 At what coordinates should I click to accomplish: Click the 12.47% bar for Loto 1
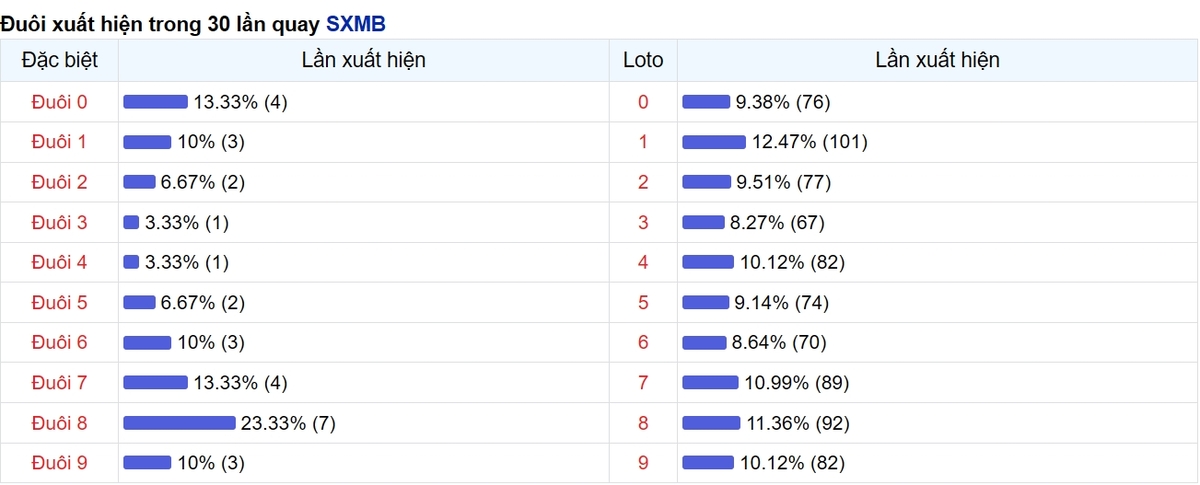713,142
